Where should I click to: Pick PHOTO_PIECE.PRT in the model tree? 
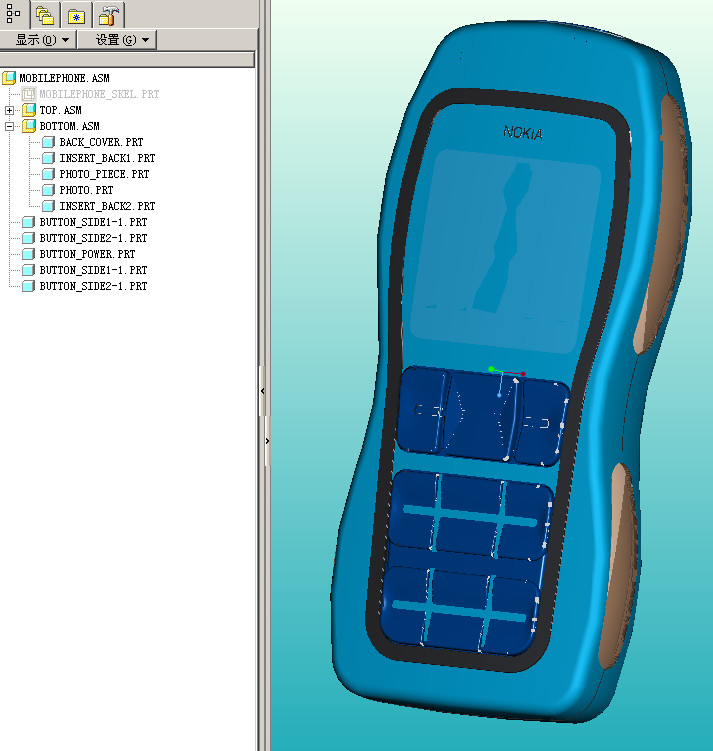(104, 174)
